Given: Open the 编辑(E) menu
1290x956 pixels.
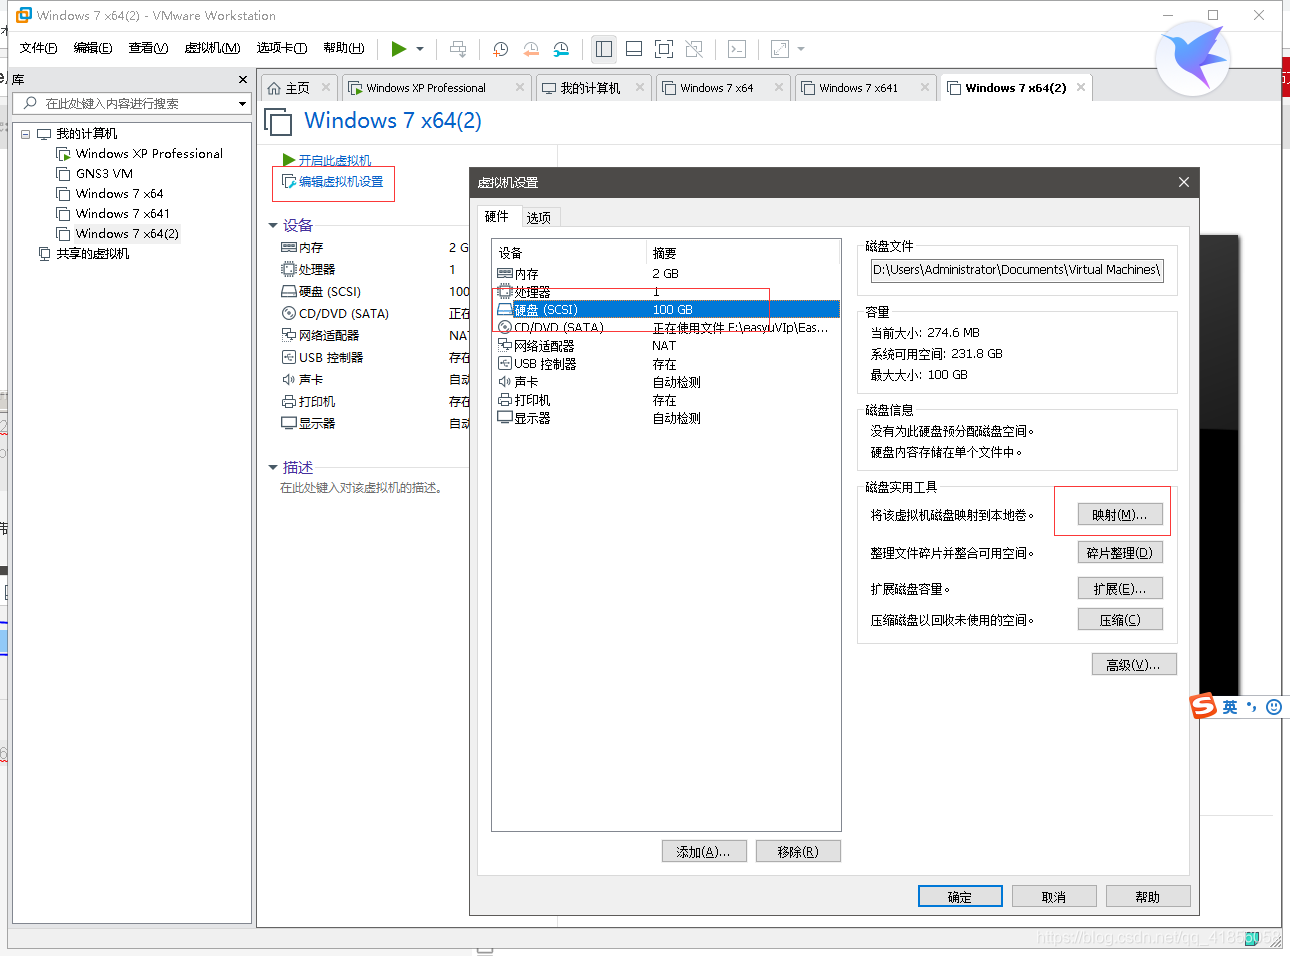Looking at the screenshot, I should pyautogui.click(x=92, y=48).
